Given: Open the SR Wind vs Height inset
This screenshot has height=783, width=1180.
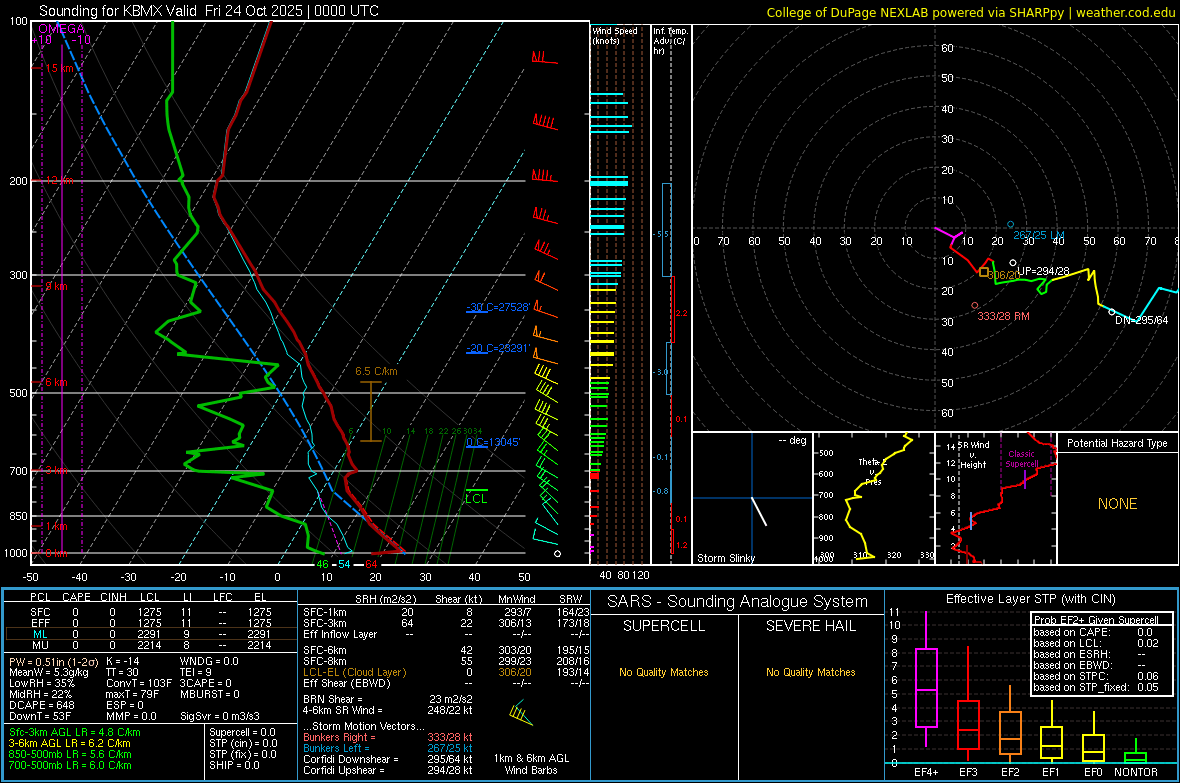Looking at the screenshot, I should 996,498.
